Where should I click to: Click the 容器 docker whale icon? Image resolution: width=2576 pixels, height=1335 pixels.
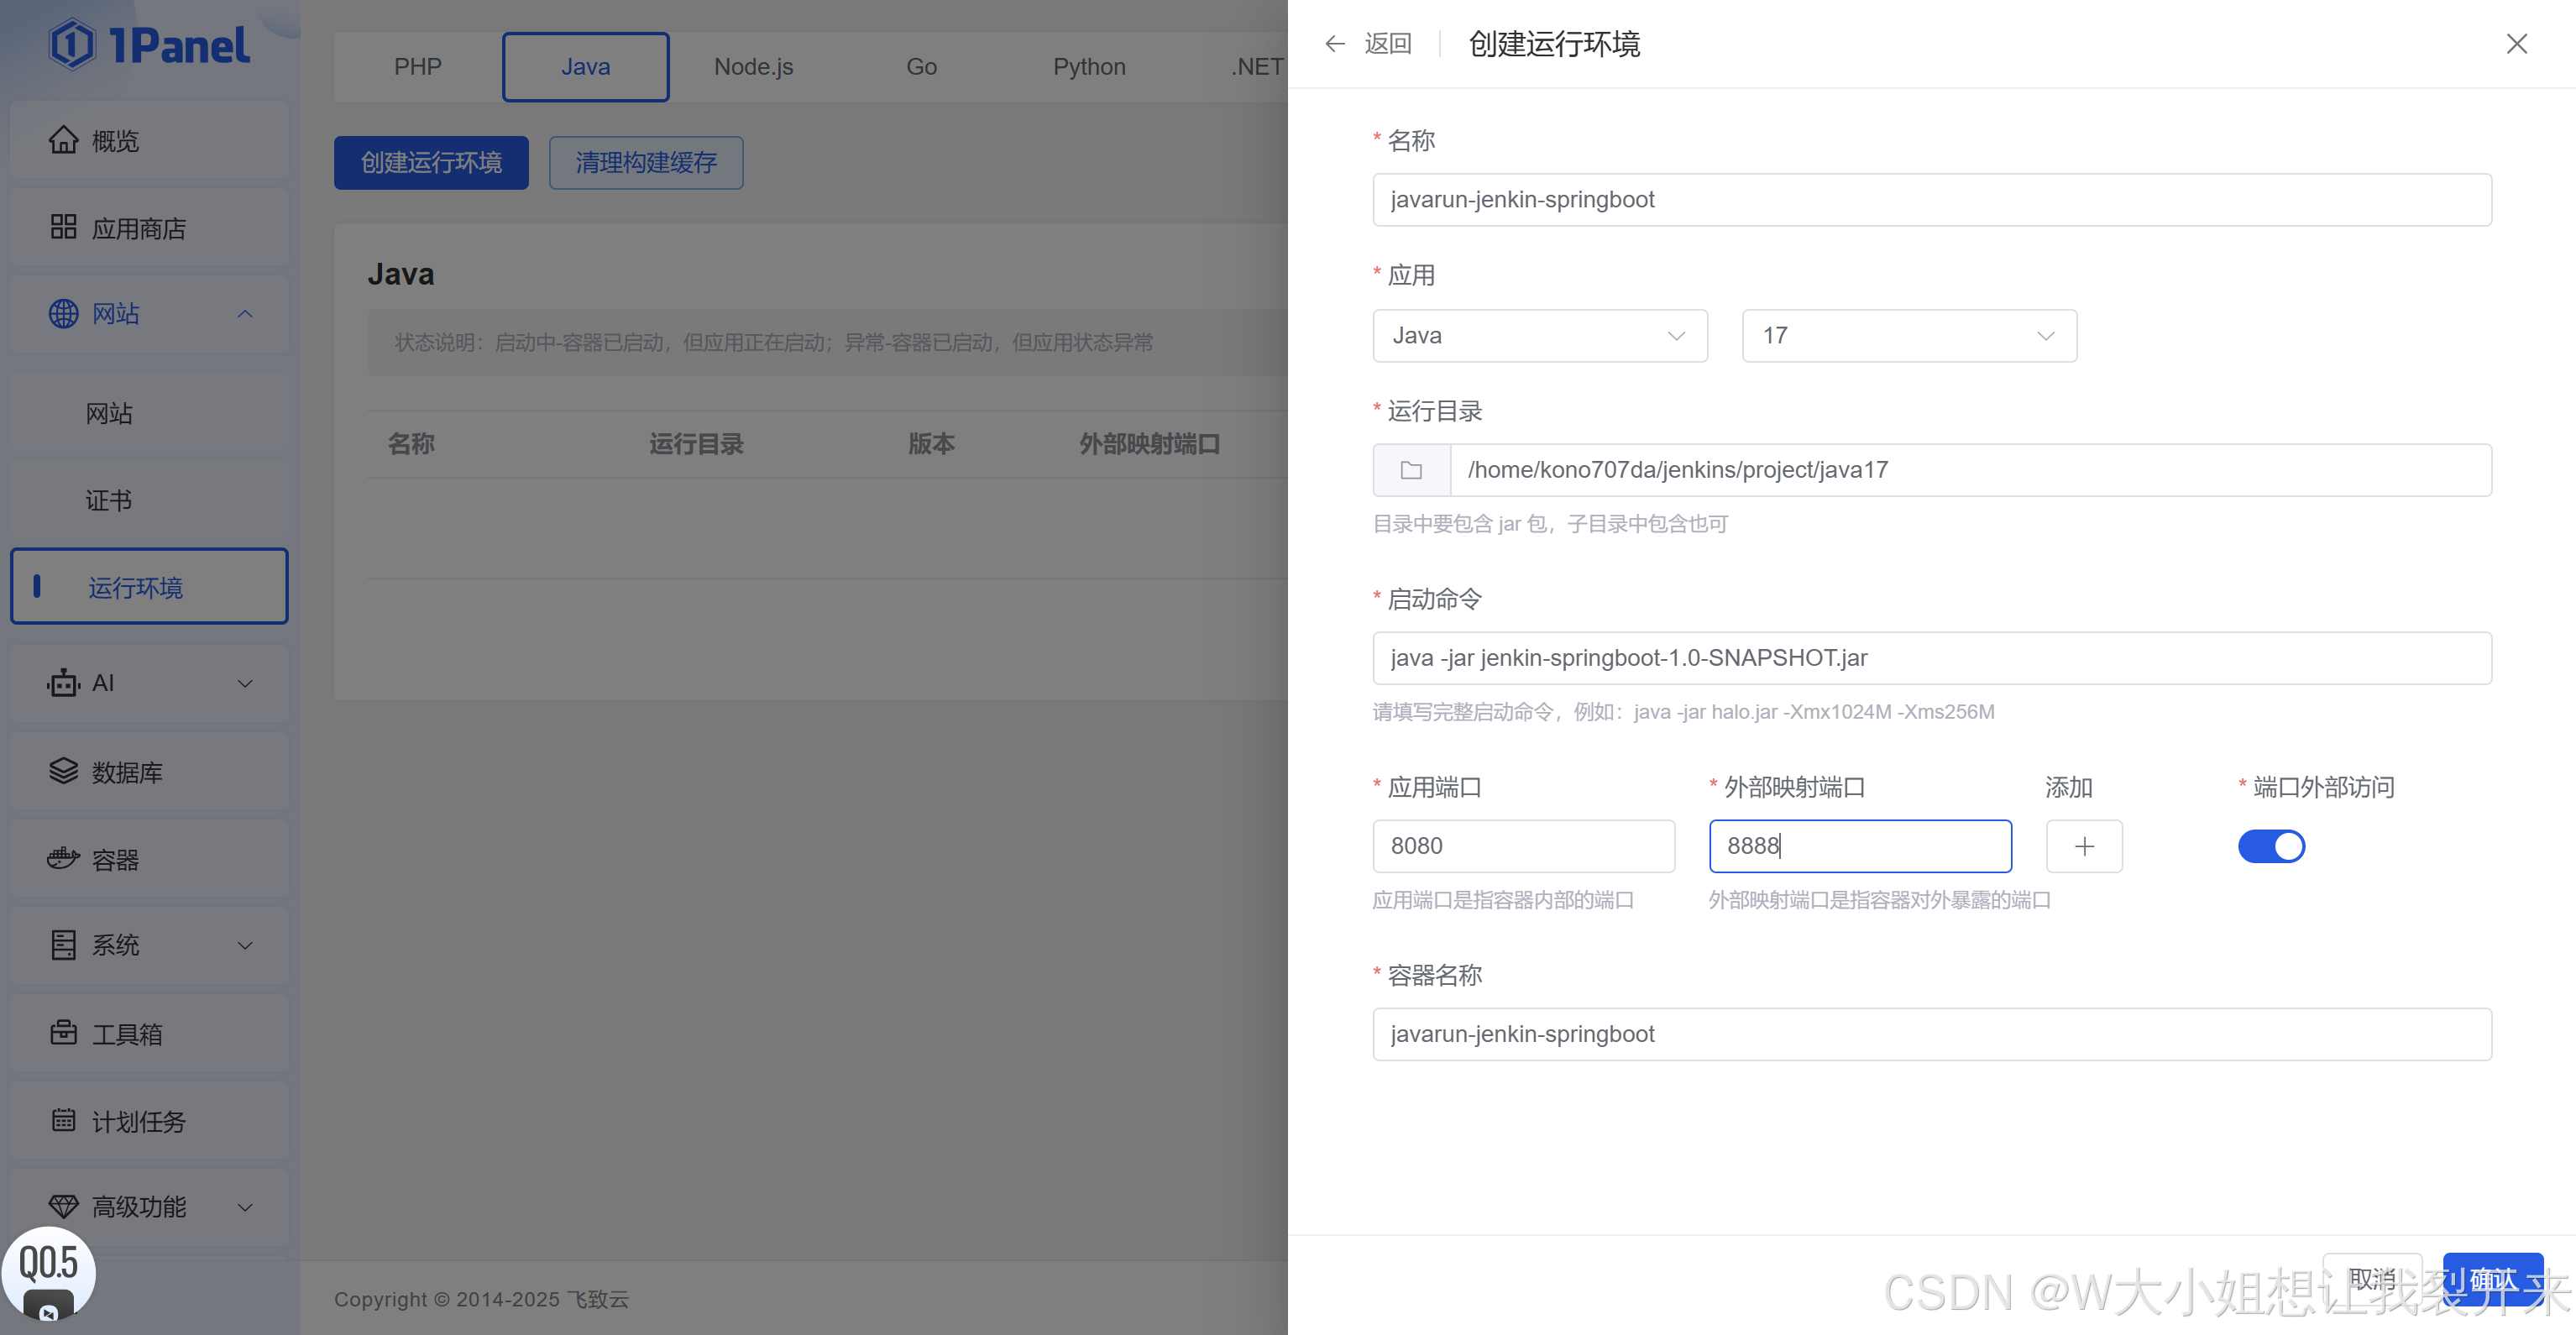point(63,858)
